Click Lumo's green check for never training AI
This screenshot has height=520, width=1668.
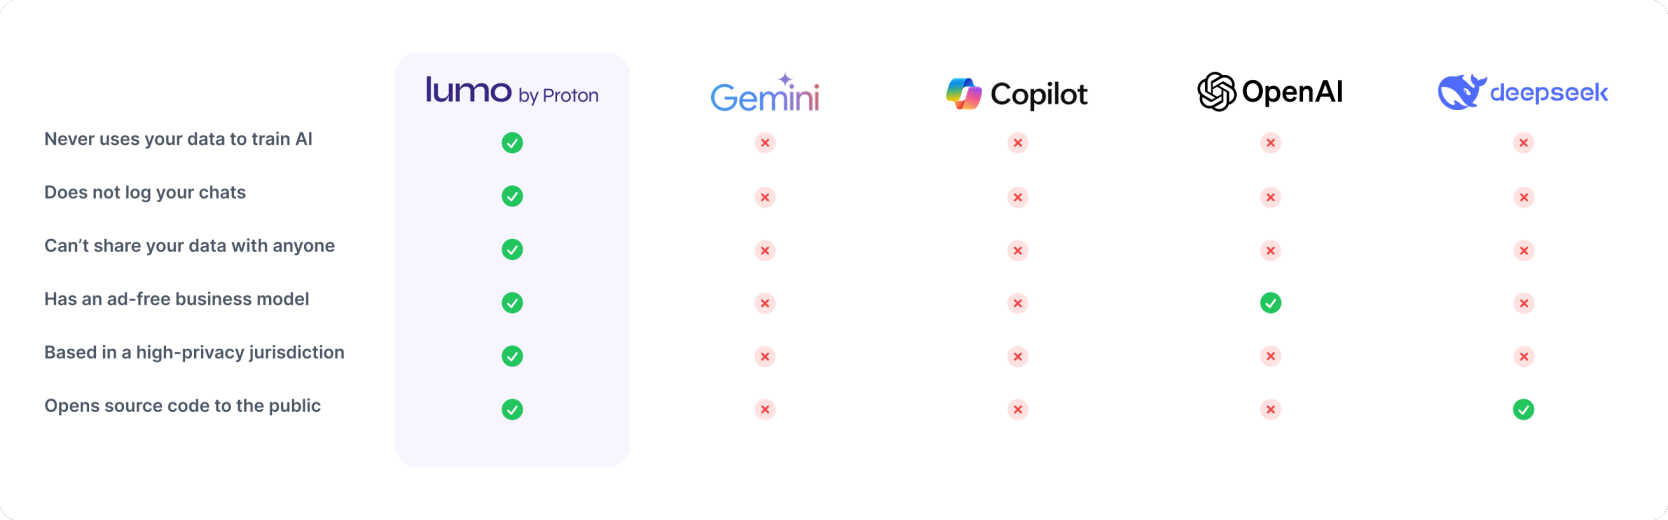[512, 143]
